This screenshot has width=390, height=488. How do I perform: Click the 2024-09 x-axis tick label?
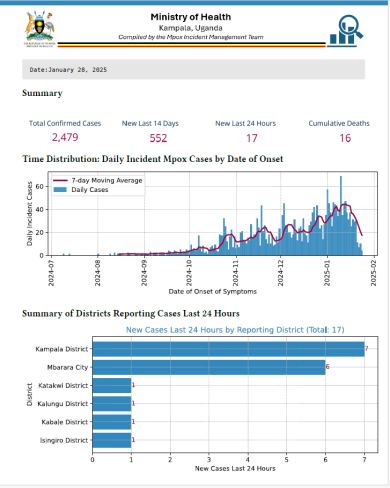tap(144, 273)
